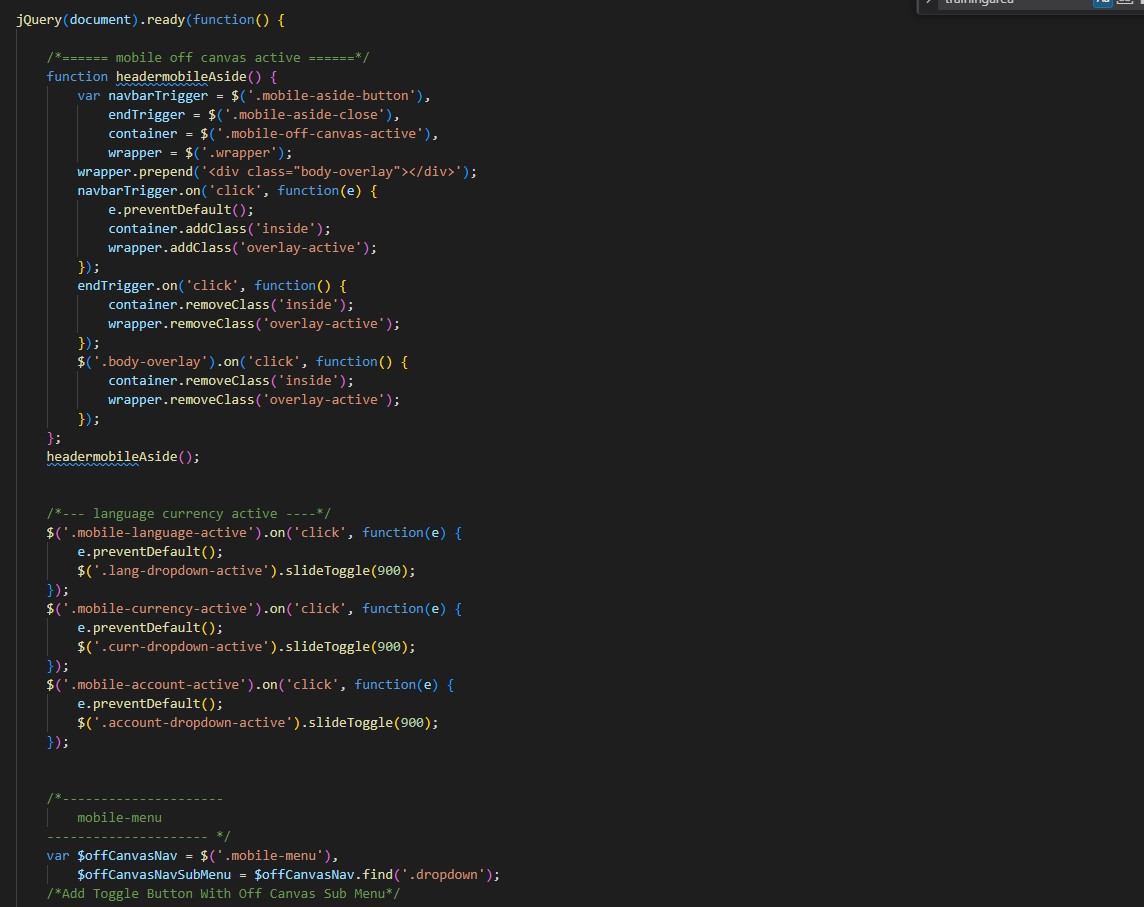
Task: Click 'headermobileAside' in the function definition line
Action: [181, 77]
